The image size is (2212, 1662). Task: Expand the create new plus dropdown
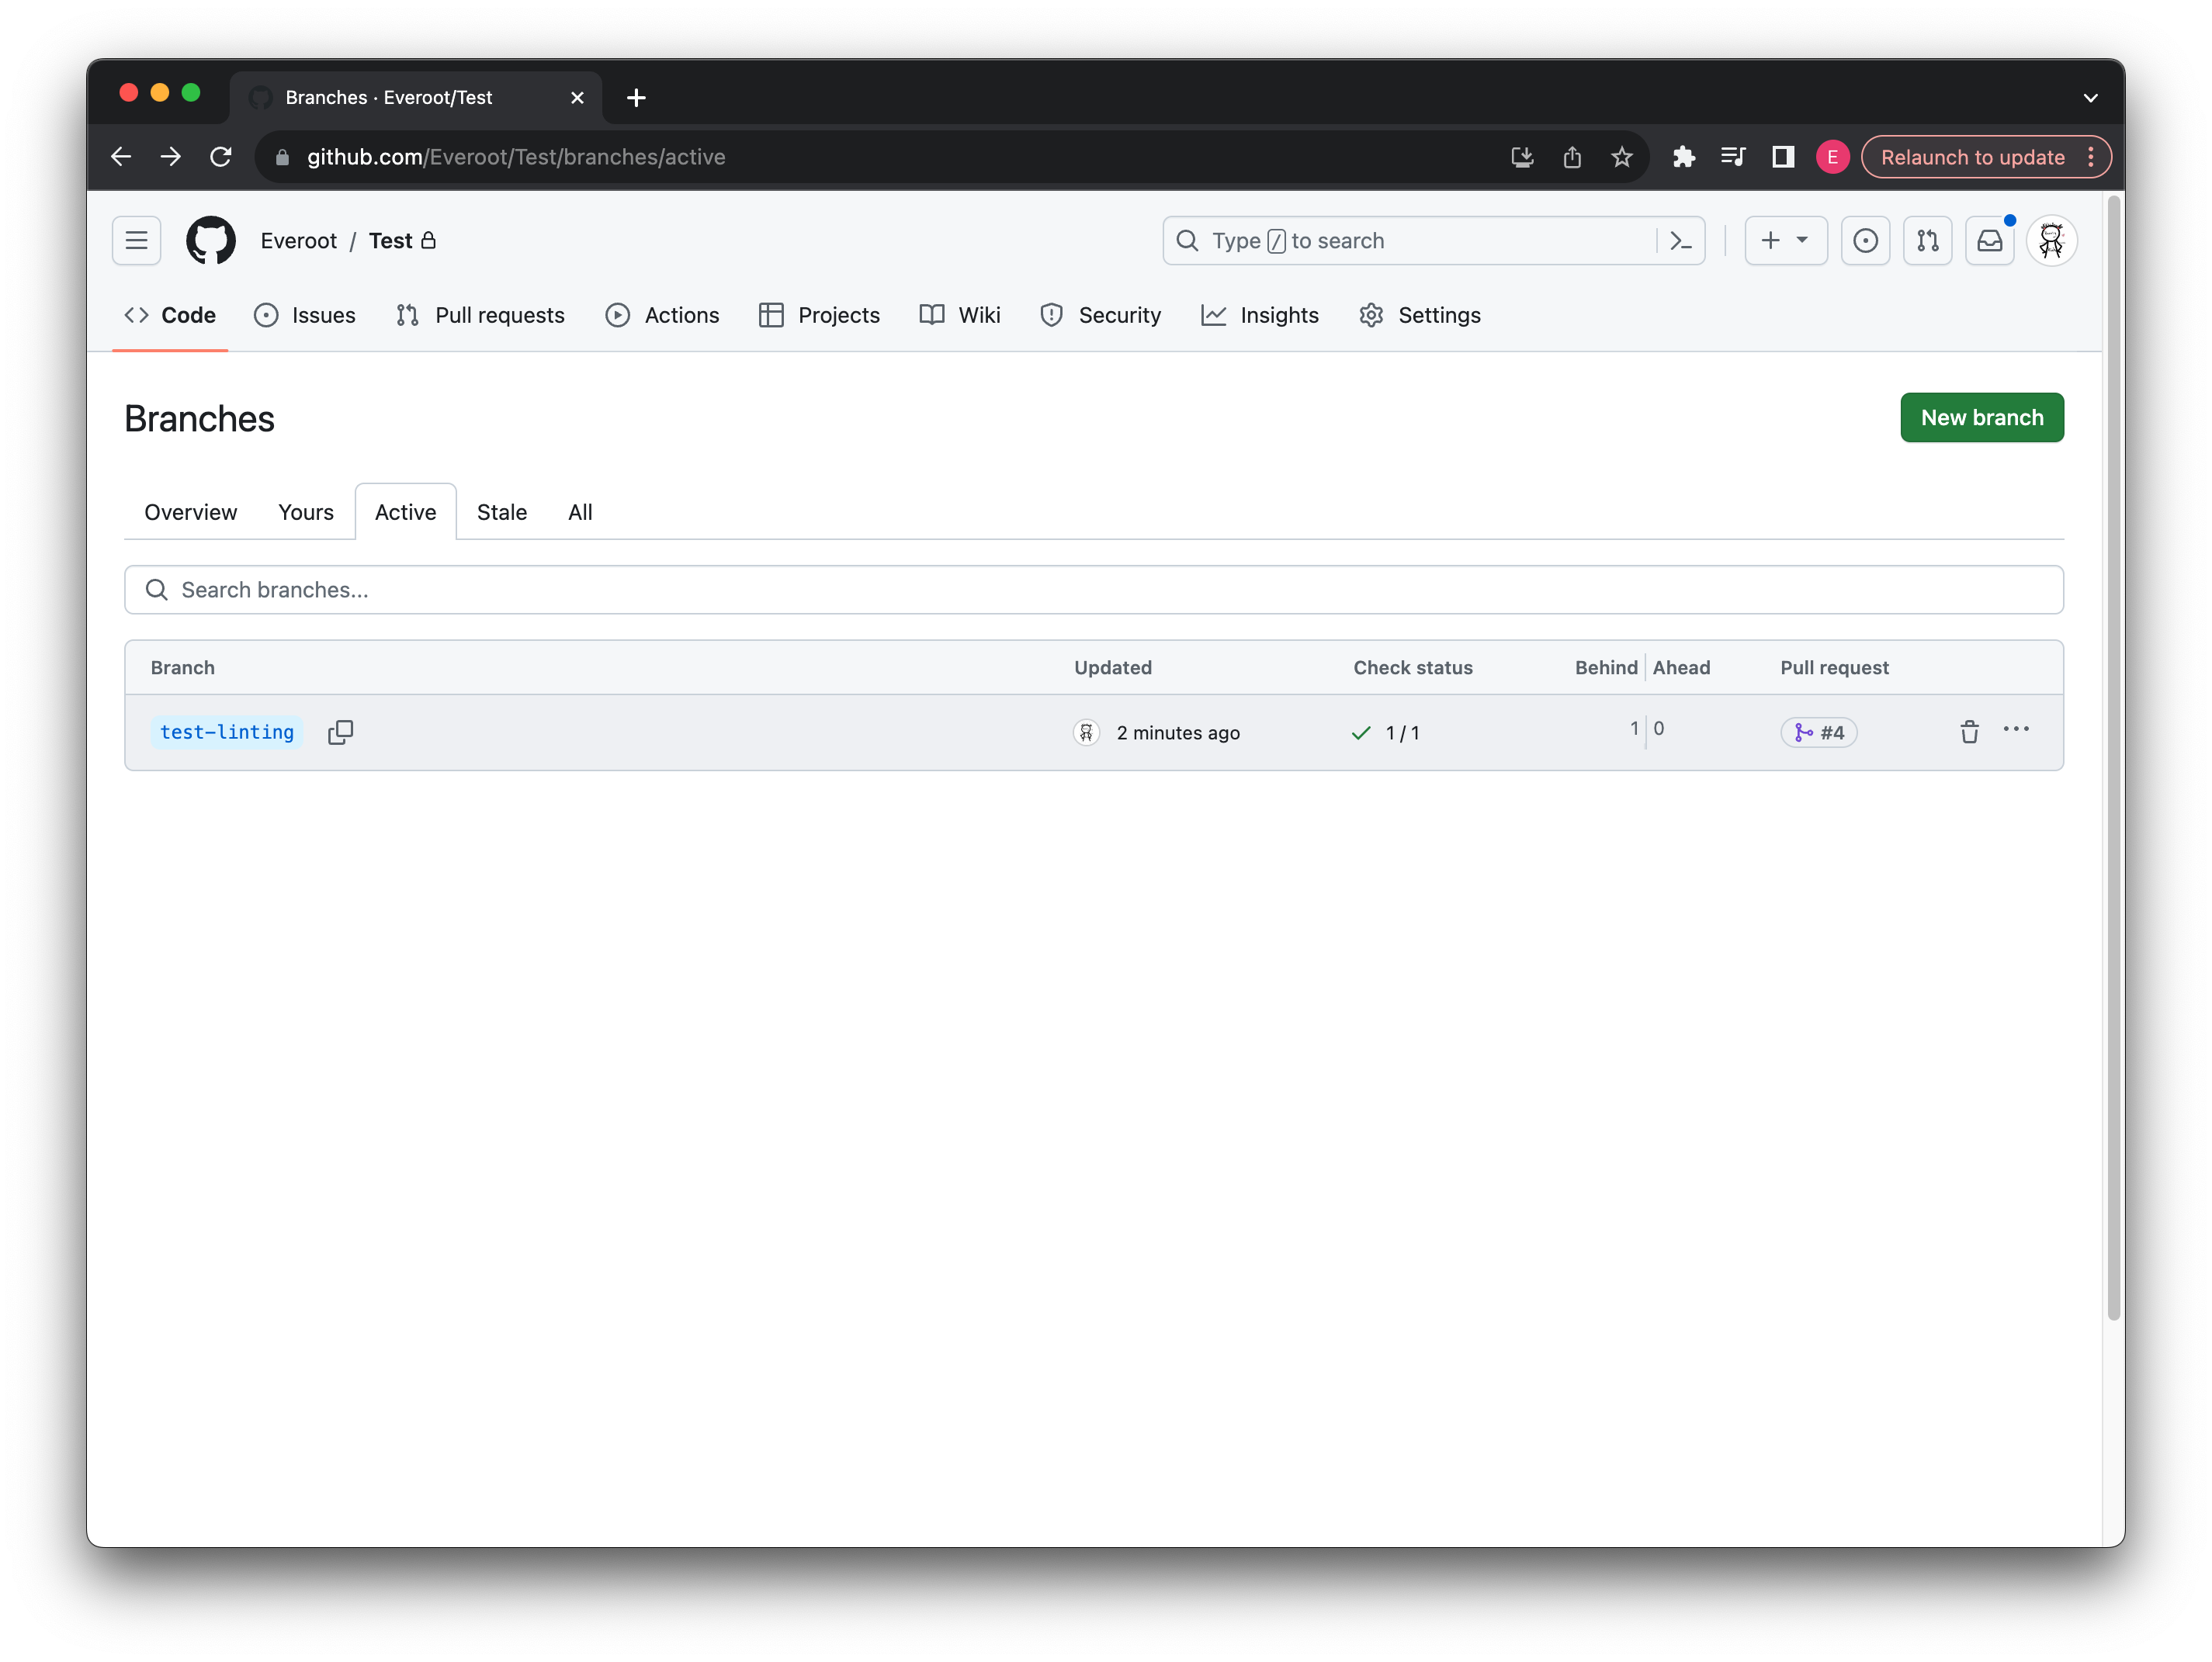click(1785, 241)
